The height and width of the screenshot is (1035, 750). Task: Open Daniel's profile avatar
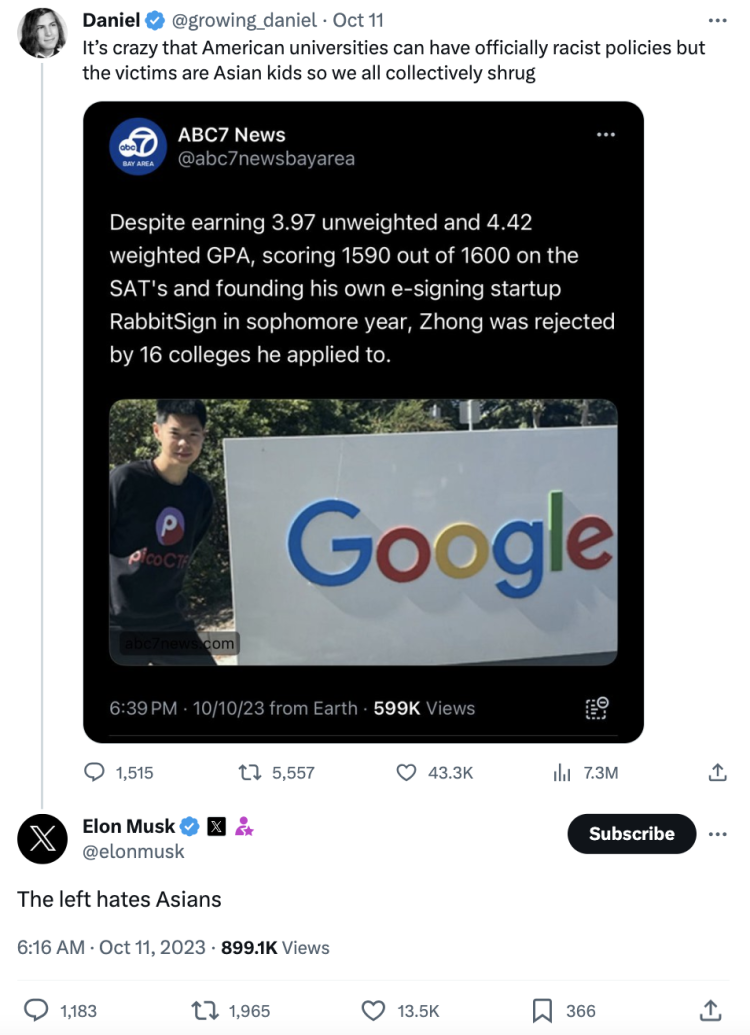[41, 31]
